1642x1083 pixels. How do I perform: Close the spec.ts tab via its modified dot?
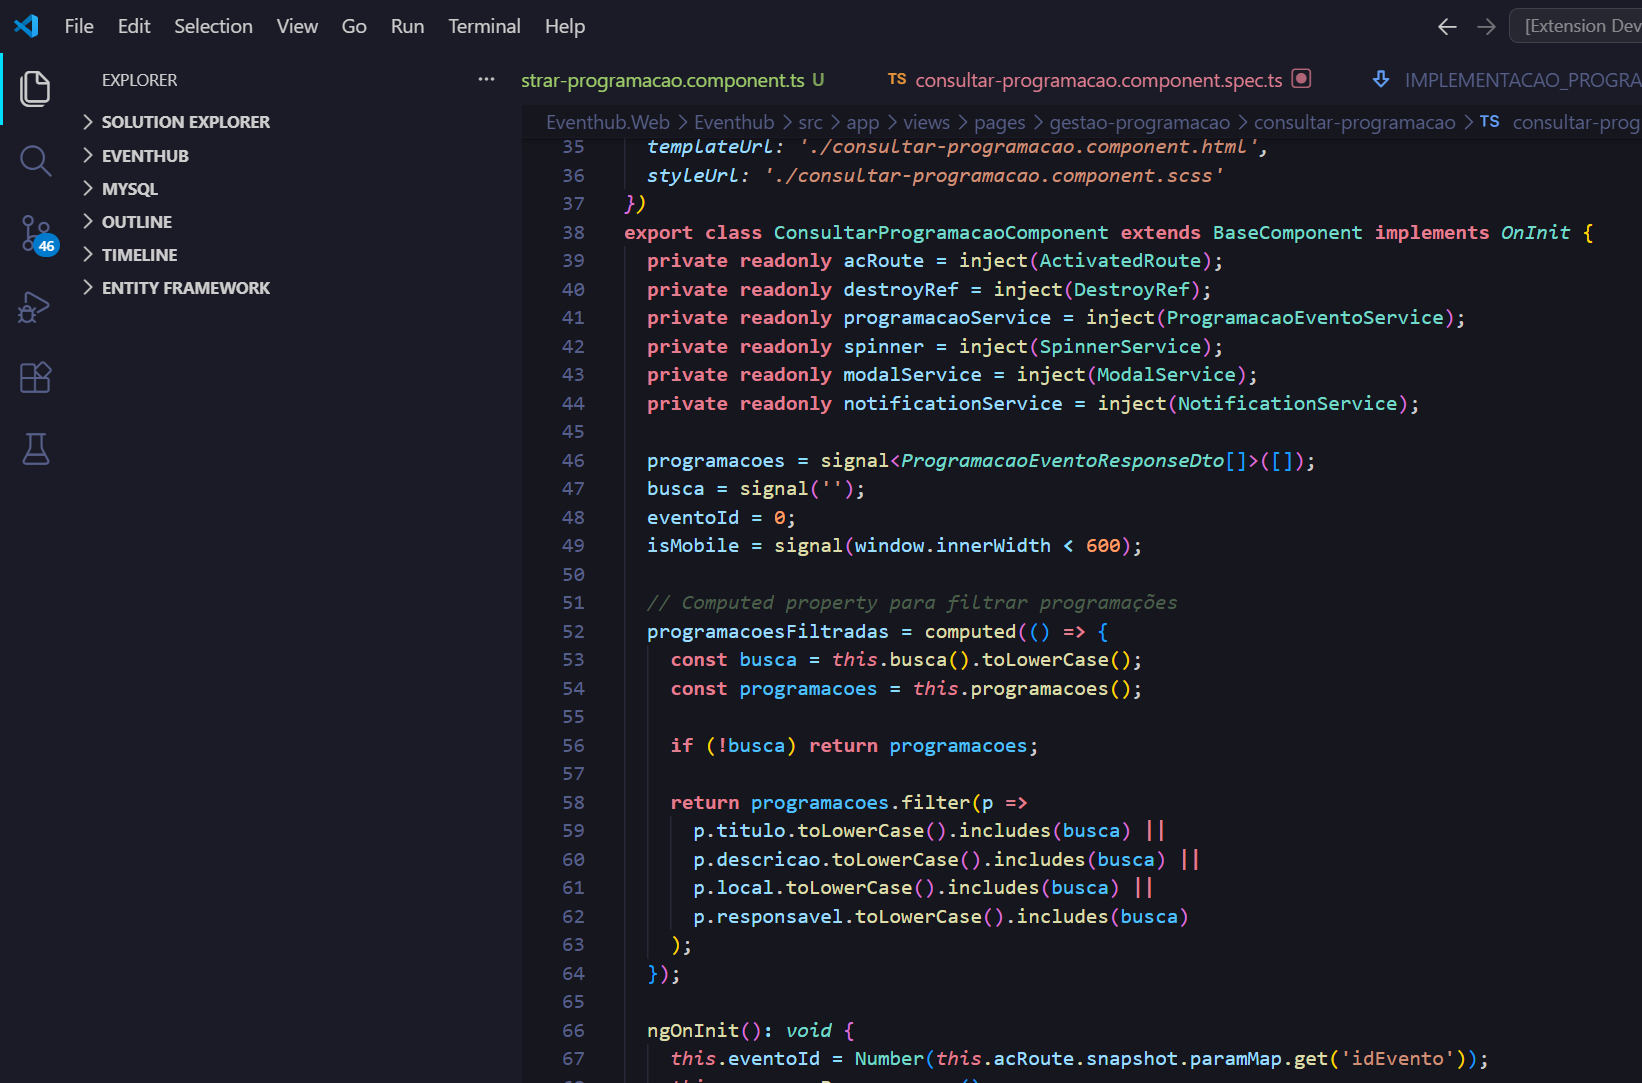1301,79
